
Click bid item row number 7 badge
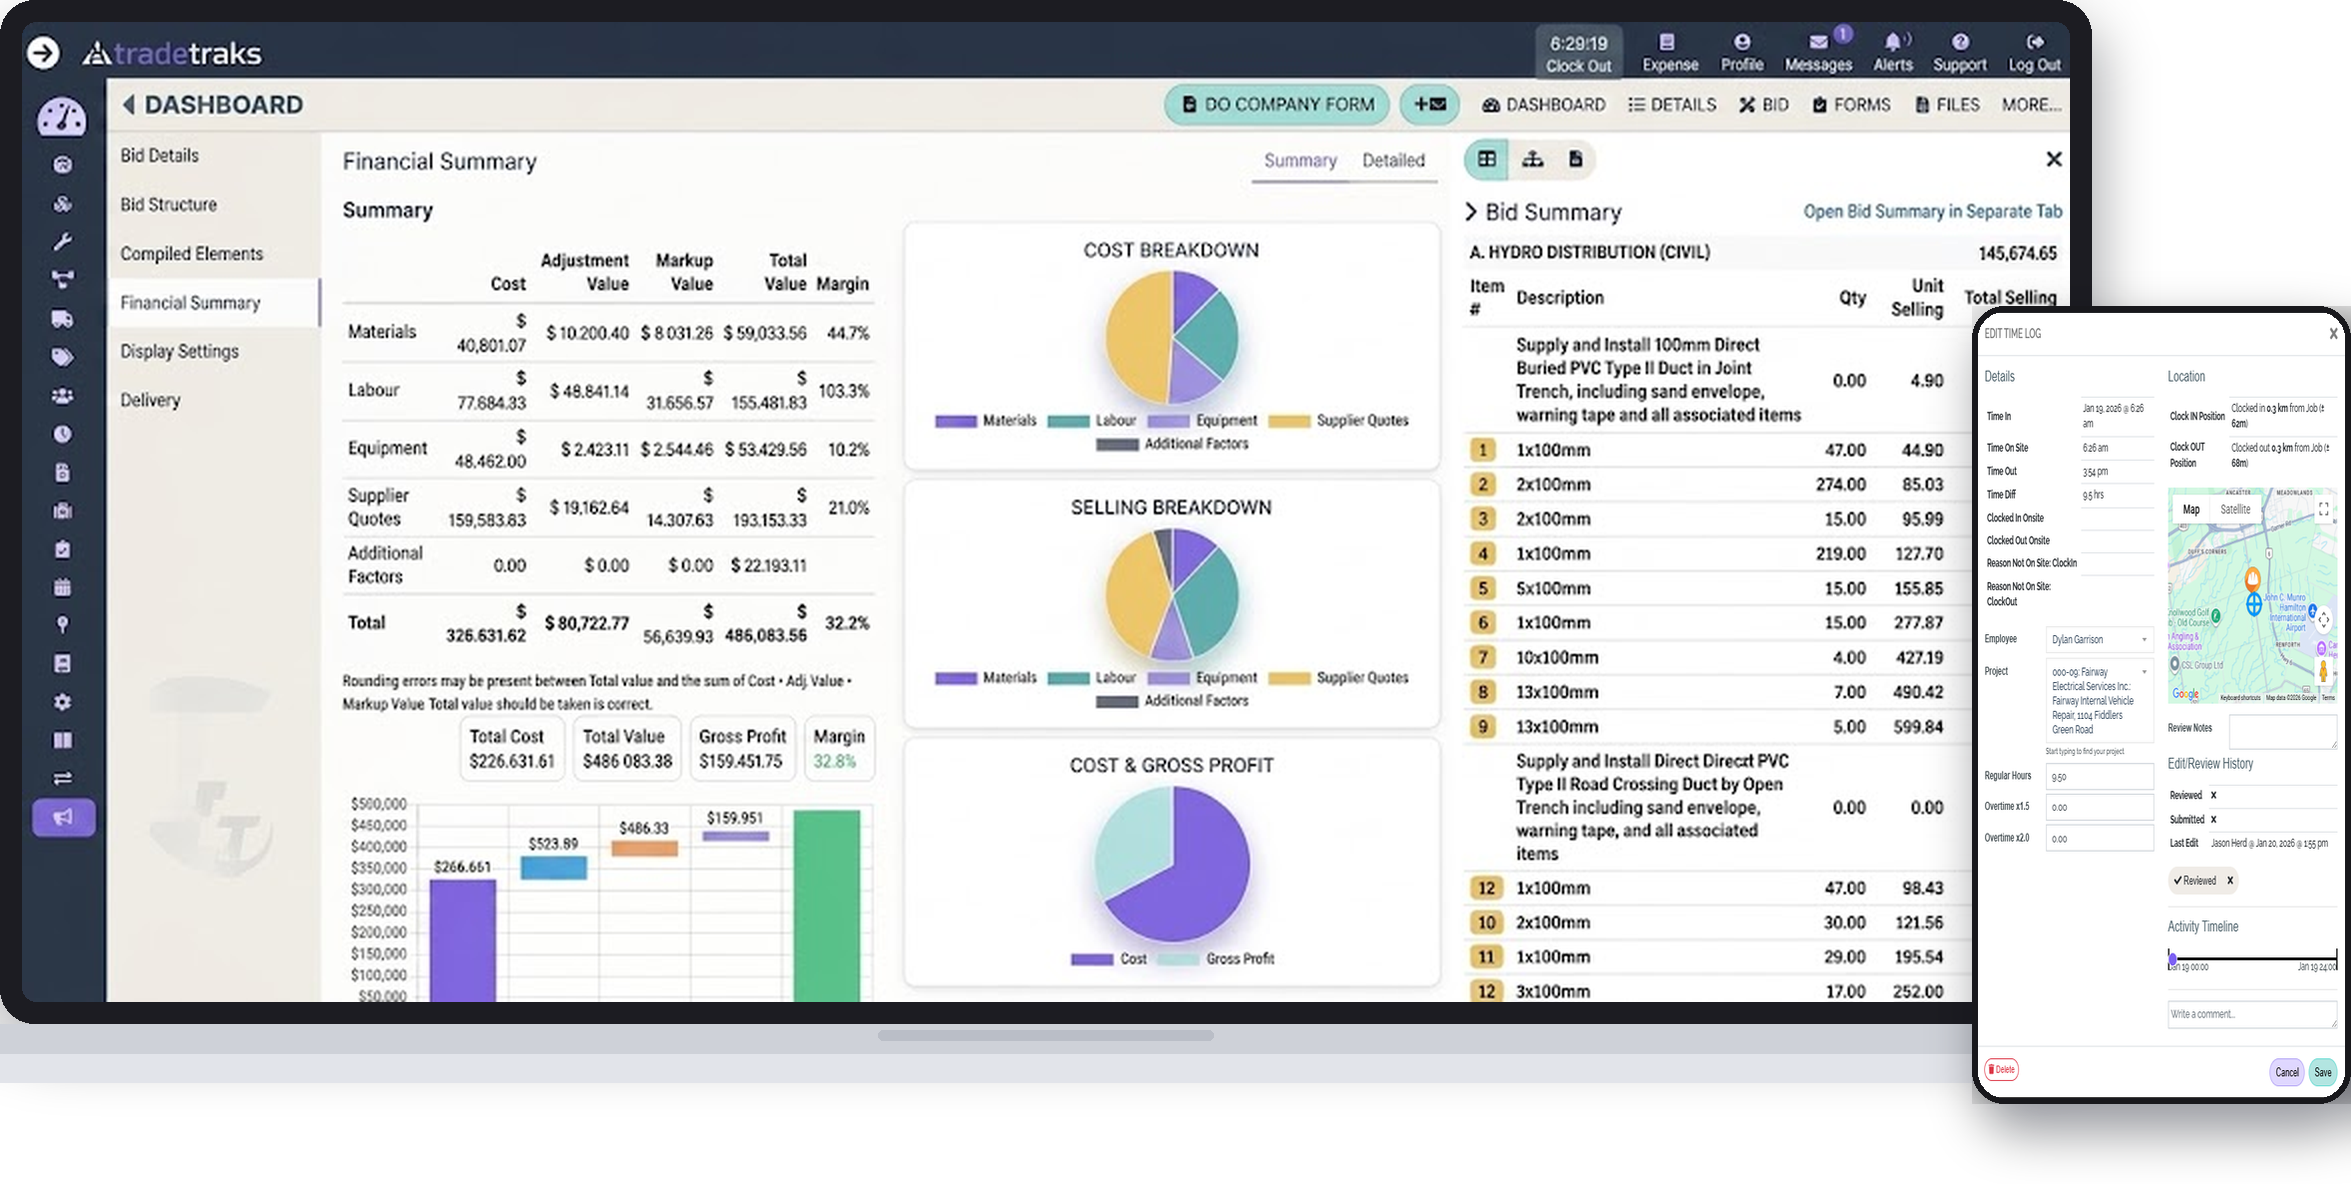(1483, 657)
